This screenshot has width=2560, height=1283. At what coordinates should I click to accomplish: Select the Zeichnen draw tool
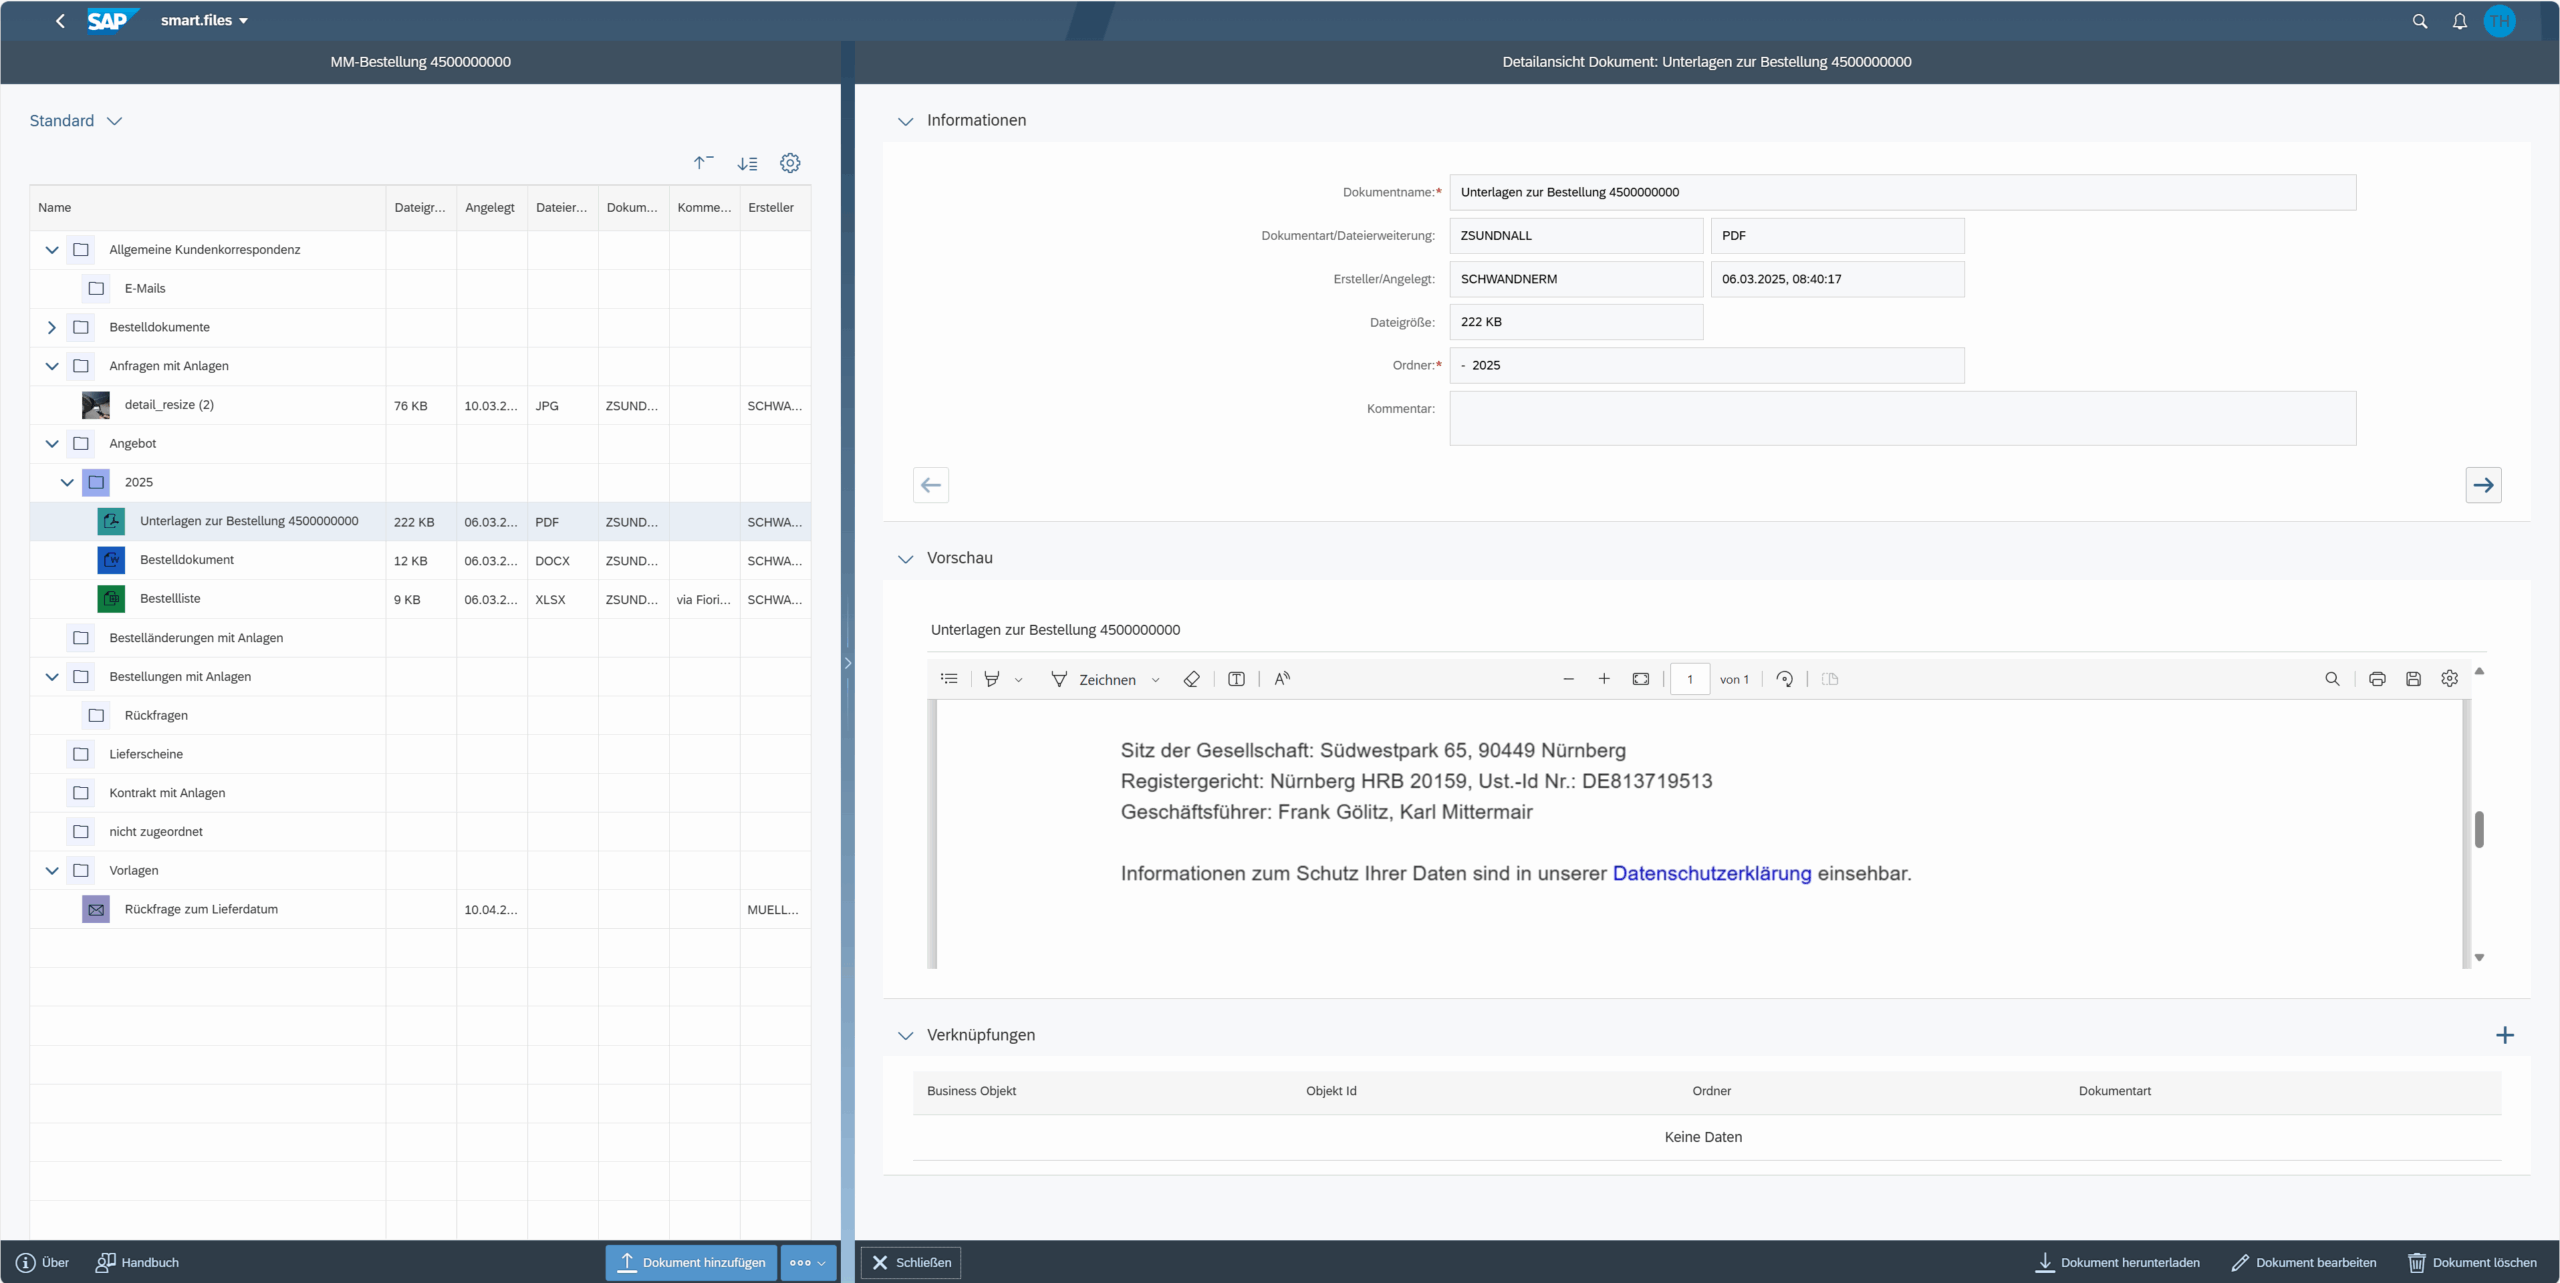click(x=1093, y=679)
